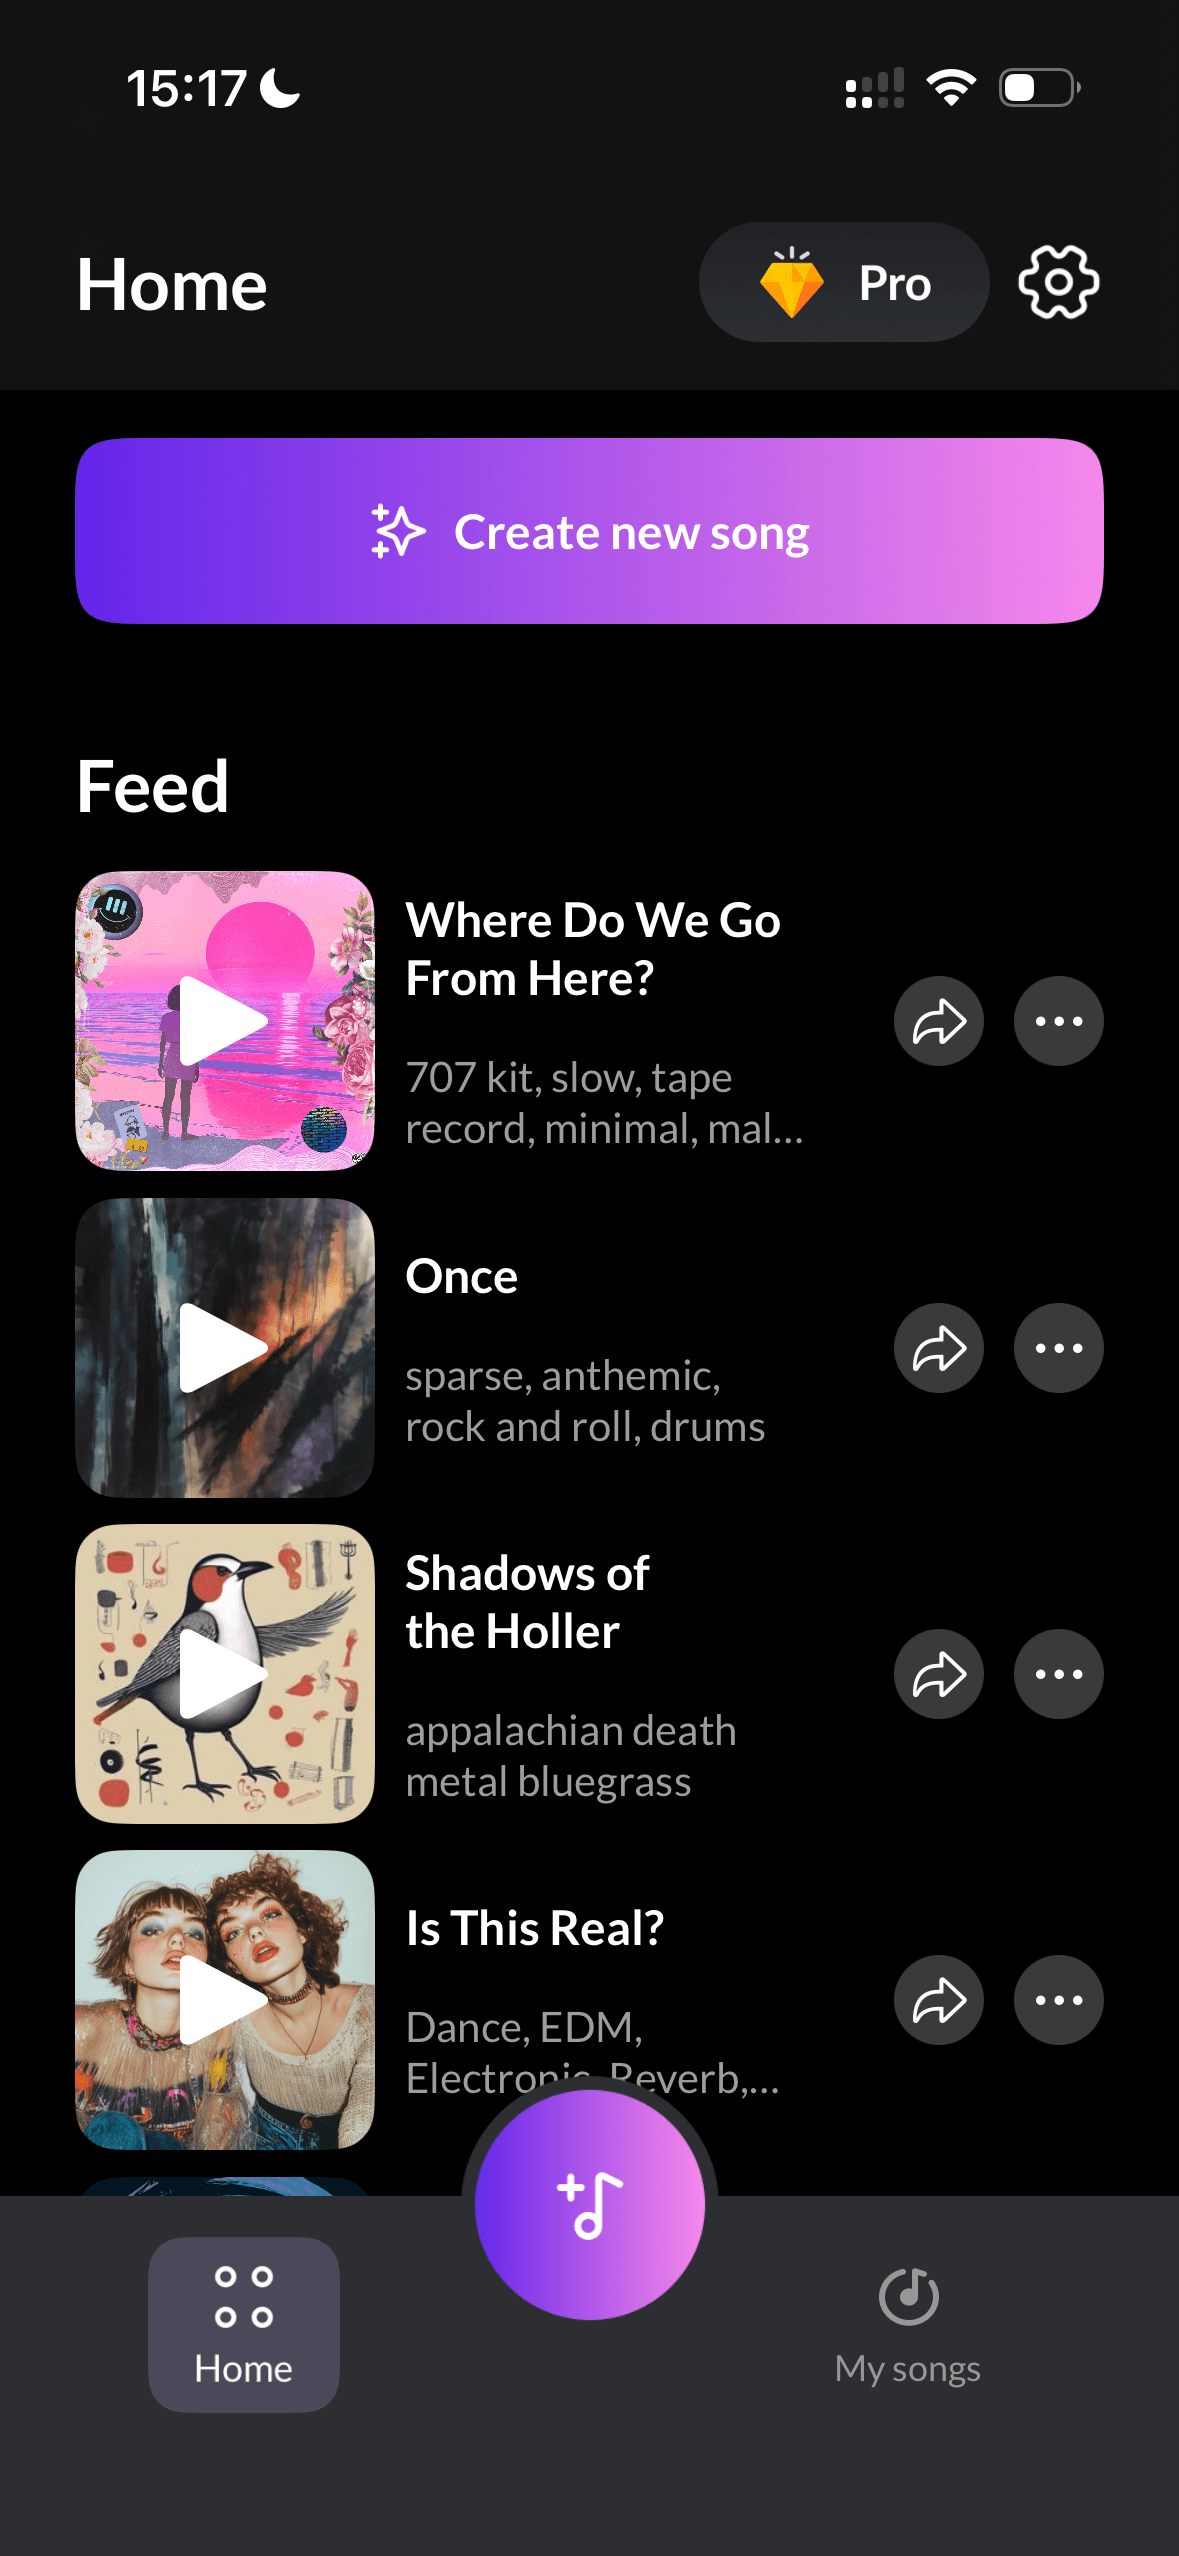Open more options for Shadows of the Holler
Viewport: 1179px width, 2556px height.
tap(1058, 1674)
